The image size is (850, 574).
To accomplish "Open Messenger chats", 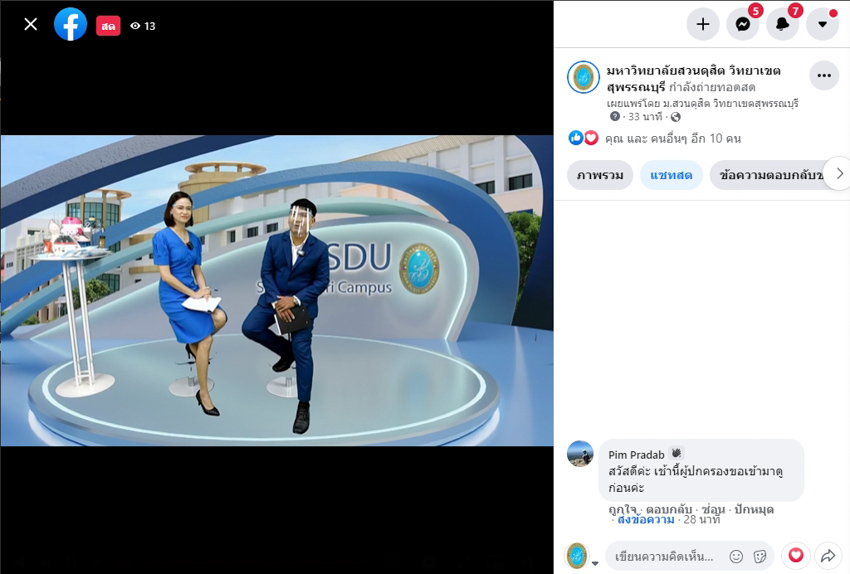I will pyautogui.click(x=742, y=24).
